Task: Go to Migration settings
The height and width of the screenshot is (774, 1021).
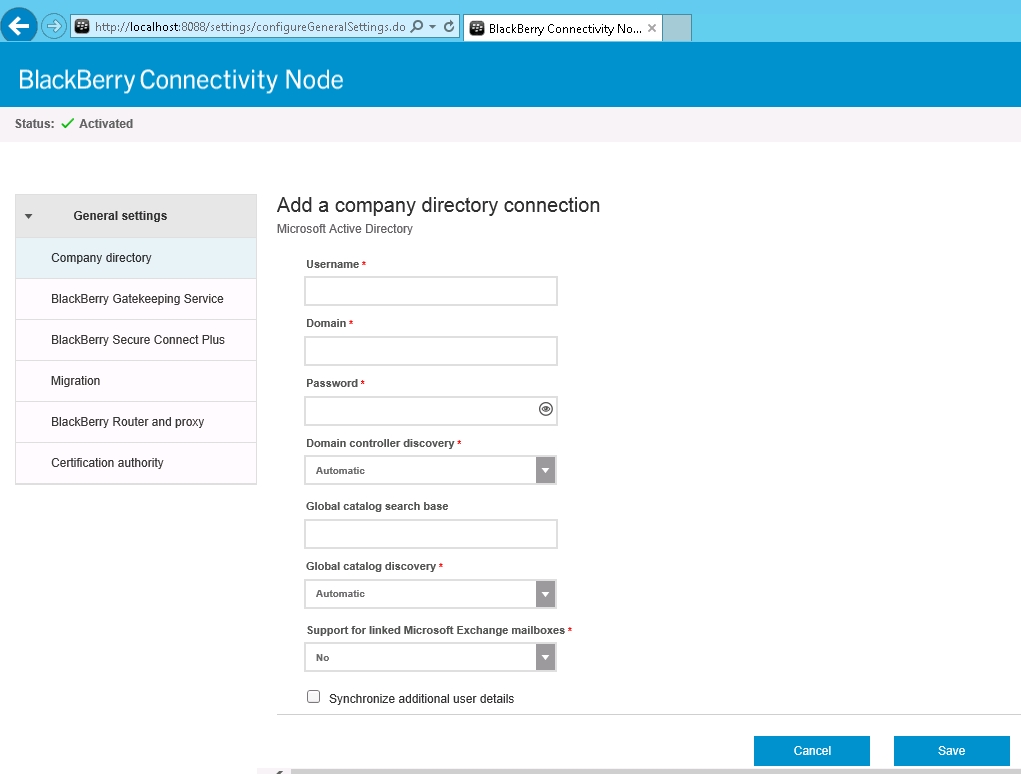Action: tap(76, 381)
